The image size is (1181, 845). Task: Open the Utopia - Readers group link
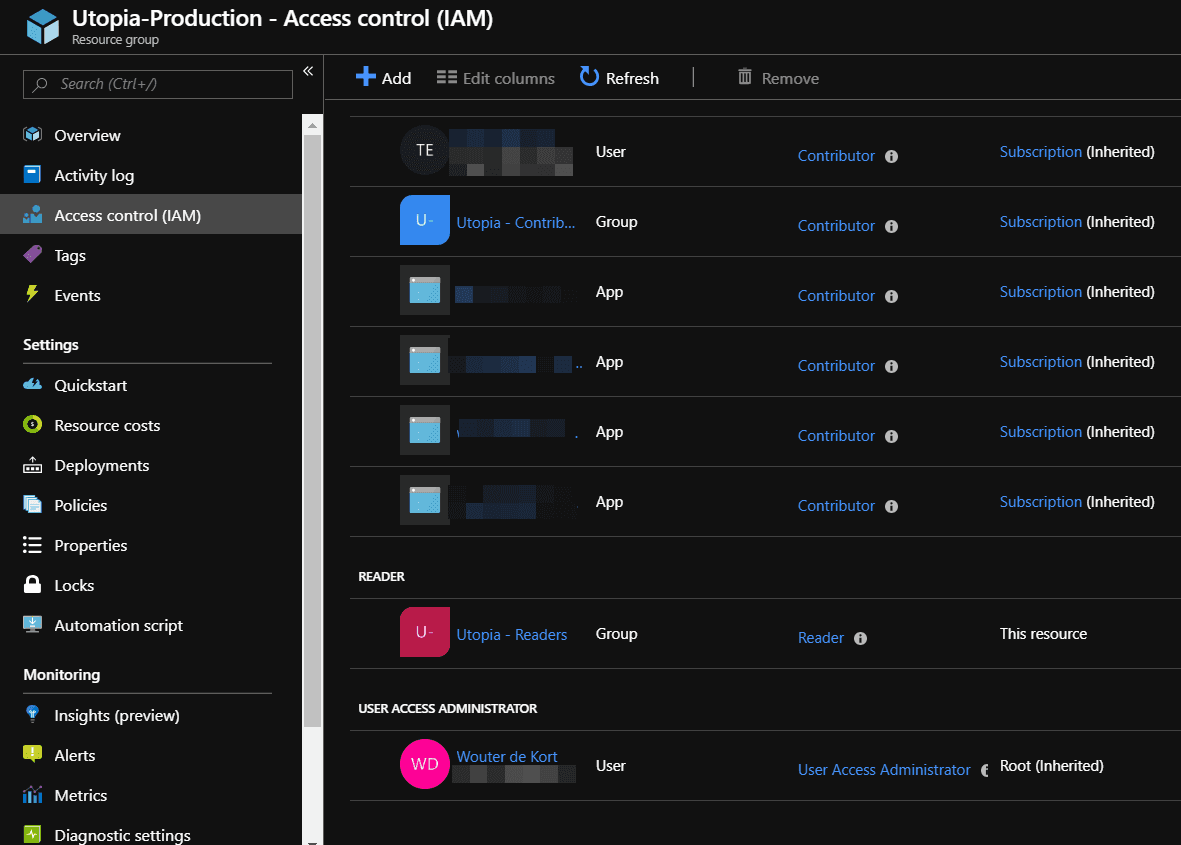(511, 635)
